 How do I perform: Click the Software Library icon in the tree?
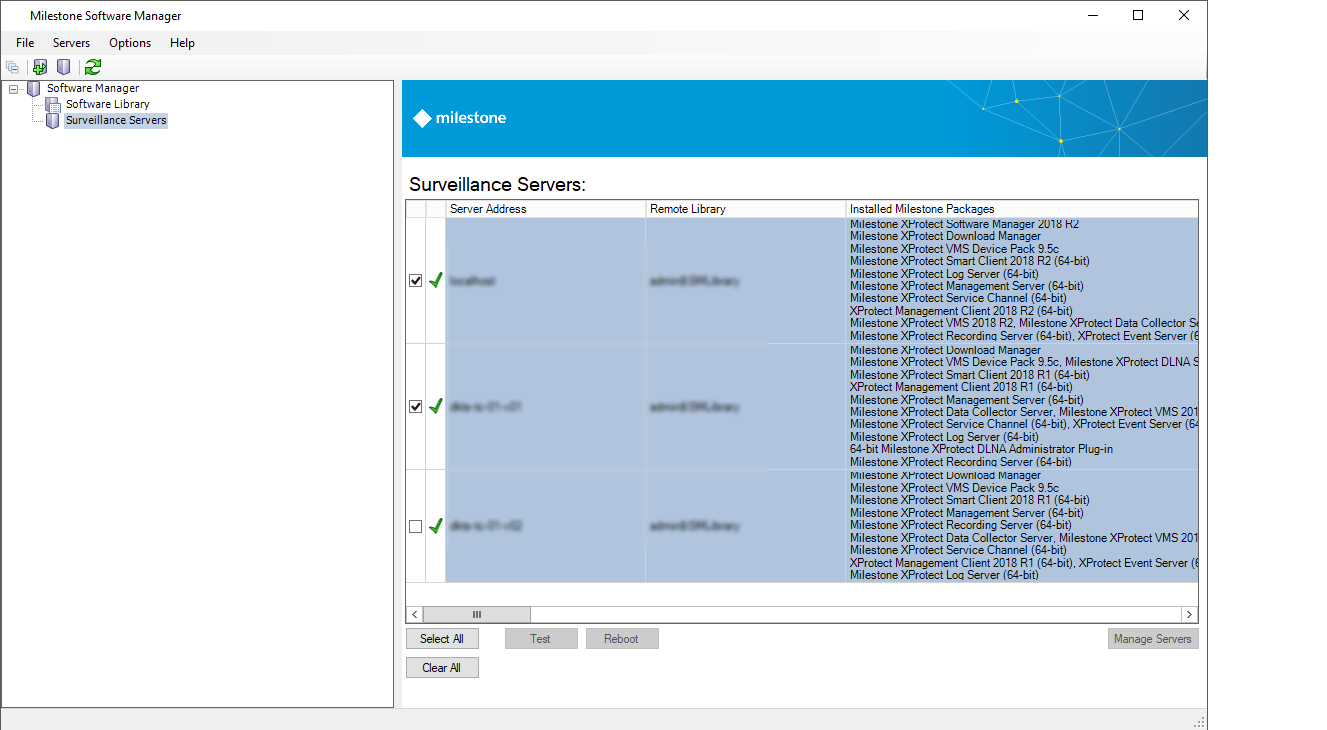[52, 103]
